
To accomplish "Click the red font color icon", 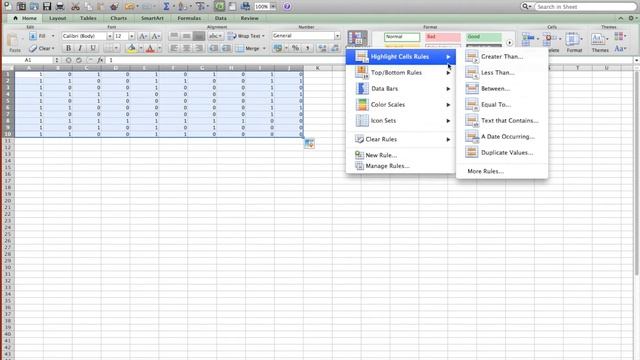I will (150, 48).
